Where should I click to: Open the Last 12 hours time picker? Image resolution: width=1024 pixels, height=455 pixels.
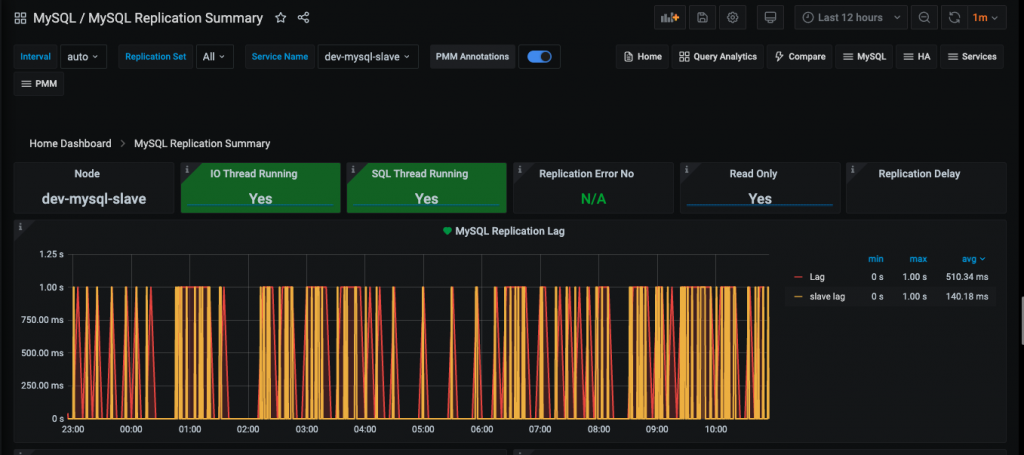[x=850, y=18]
